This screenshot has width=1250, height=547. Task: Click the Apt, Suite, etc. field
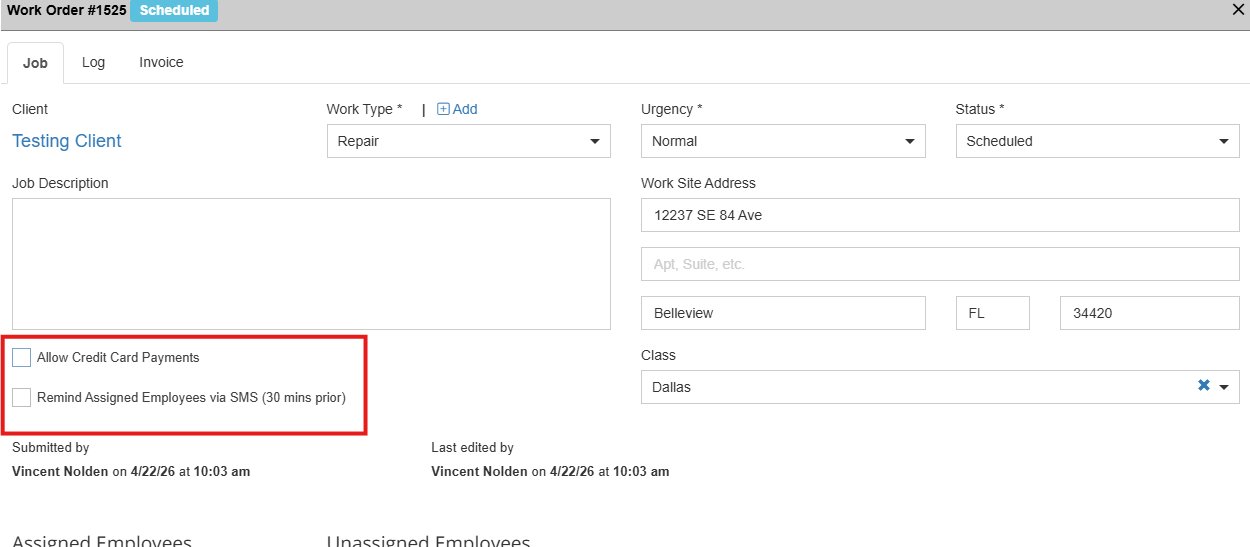[940, 264]
